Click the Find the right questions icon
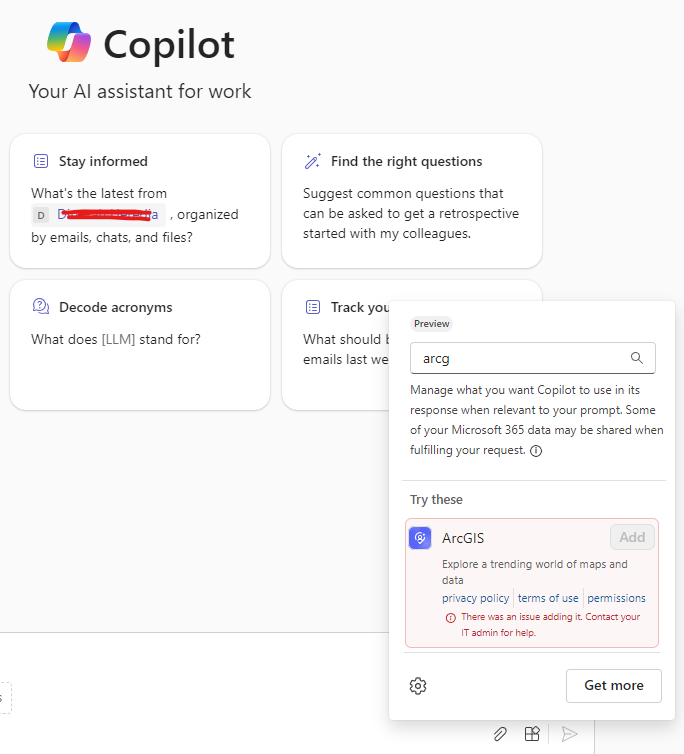The height and width of the screenshot is (754, 684). [313, 161]
